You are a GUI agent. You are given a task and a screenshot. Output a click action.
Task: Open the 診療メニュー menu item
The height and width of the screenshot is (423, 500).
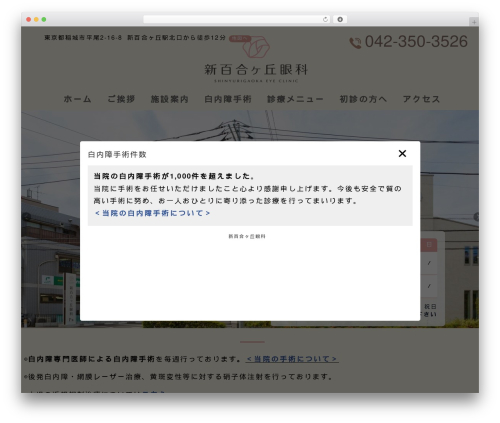click(x=295, y=99)
